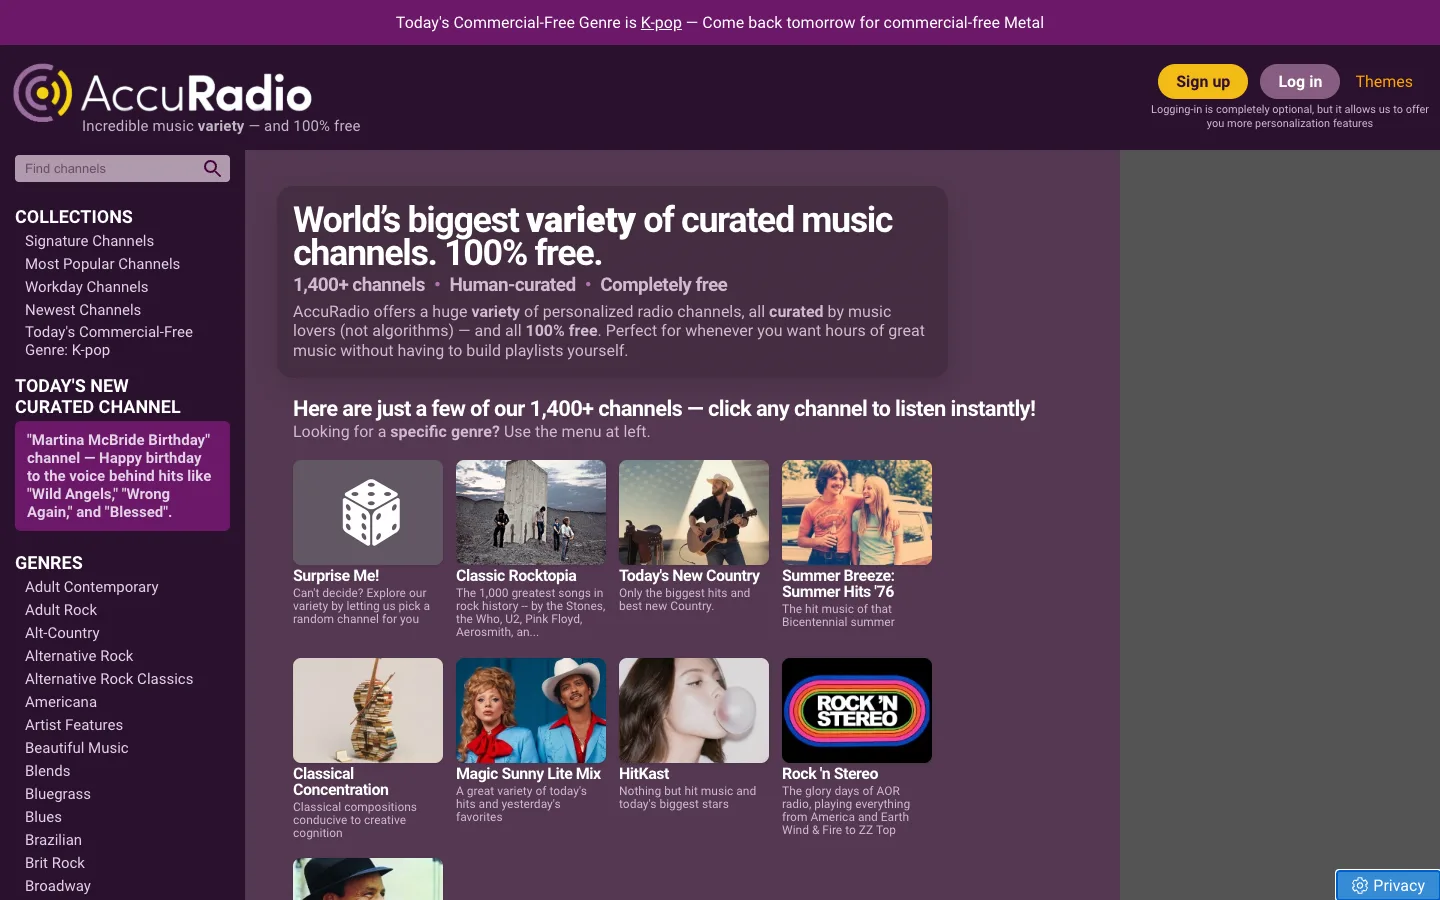Open Newest Channels collection
The image size is (1440, 900).
click(83, 310)
